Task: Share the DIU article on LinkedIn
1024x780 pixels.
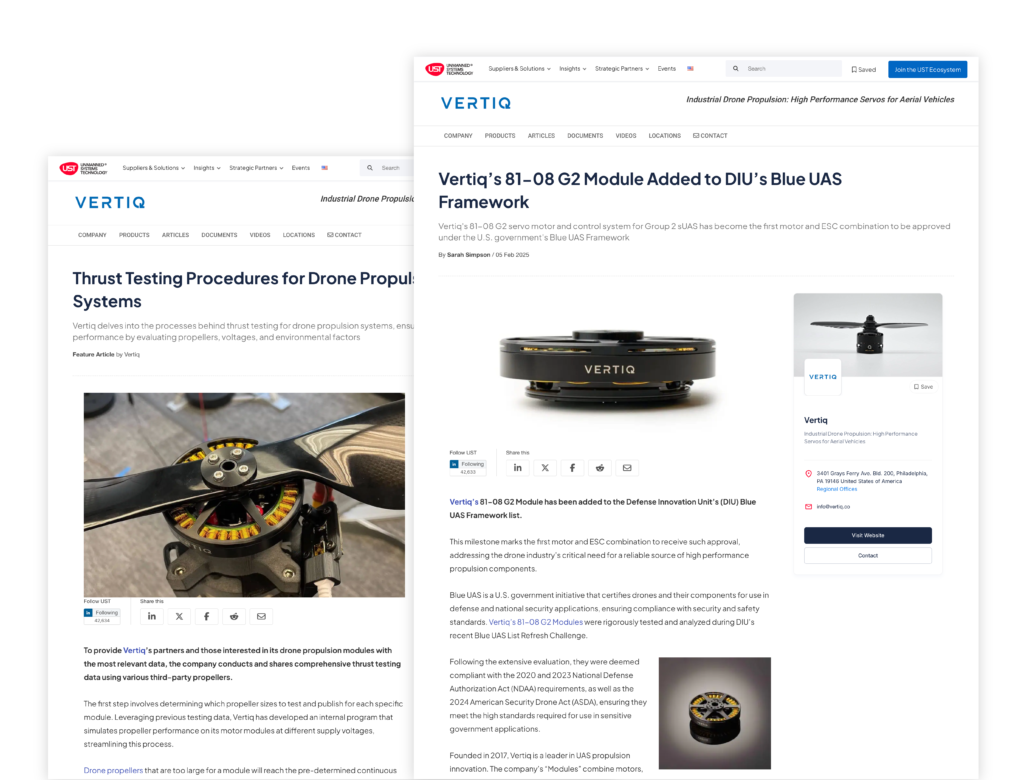Action: pos(517,468)
